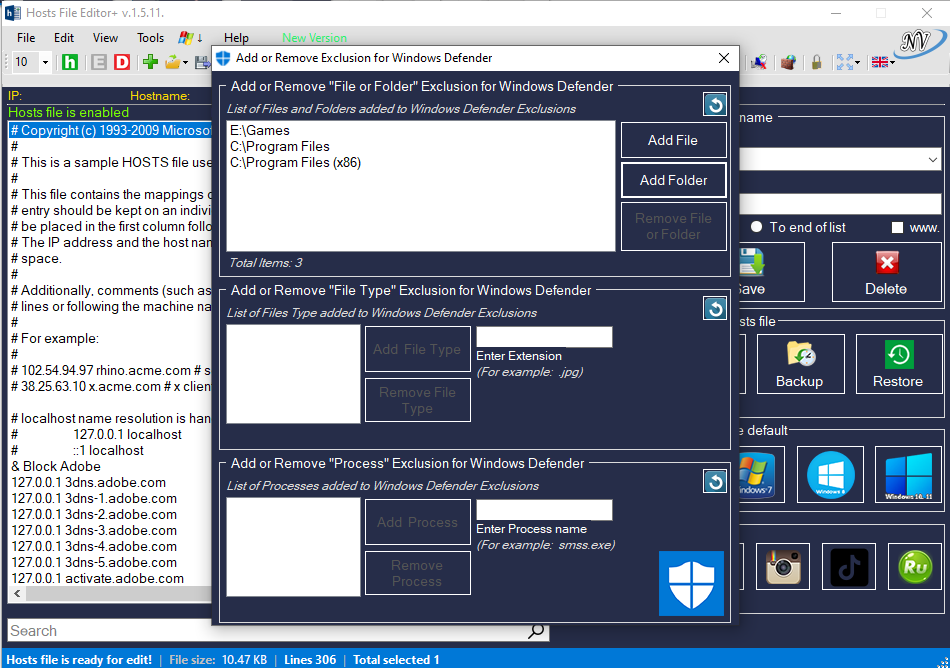The image size is (950, 668).
Task: Open the Edit menu
Action: [64, 38]
